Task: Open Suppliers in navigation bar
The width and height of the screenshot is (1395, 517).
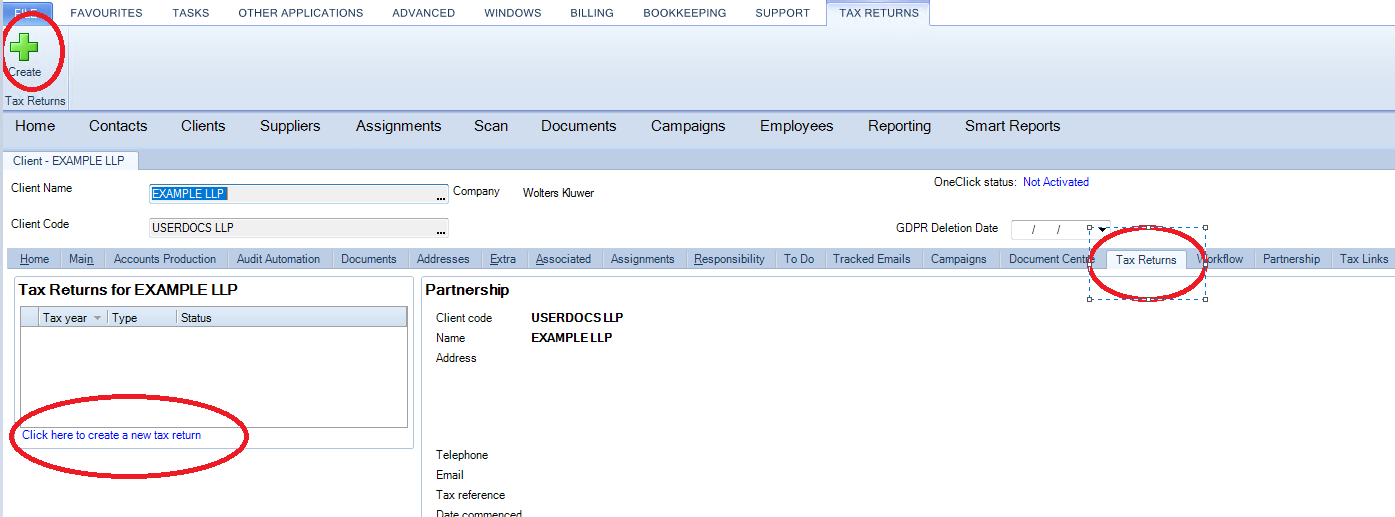Action: [290, 126]
